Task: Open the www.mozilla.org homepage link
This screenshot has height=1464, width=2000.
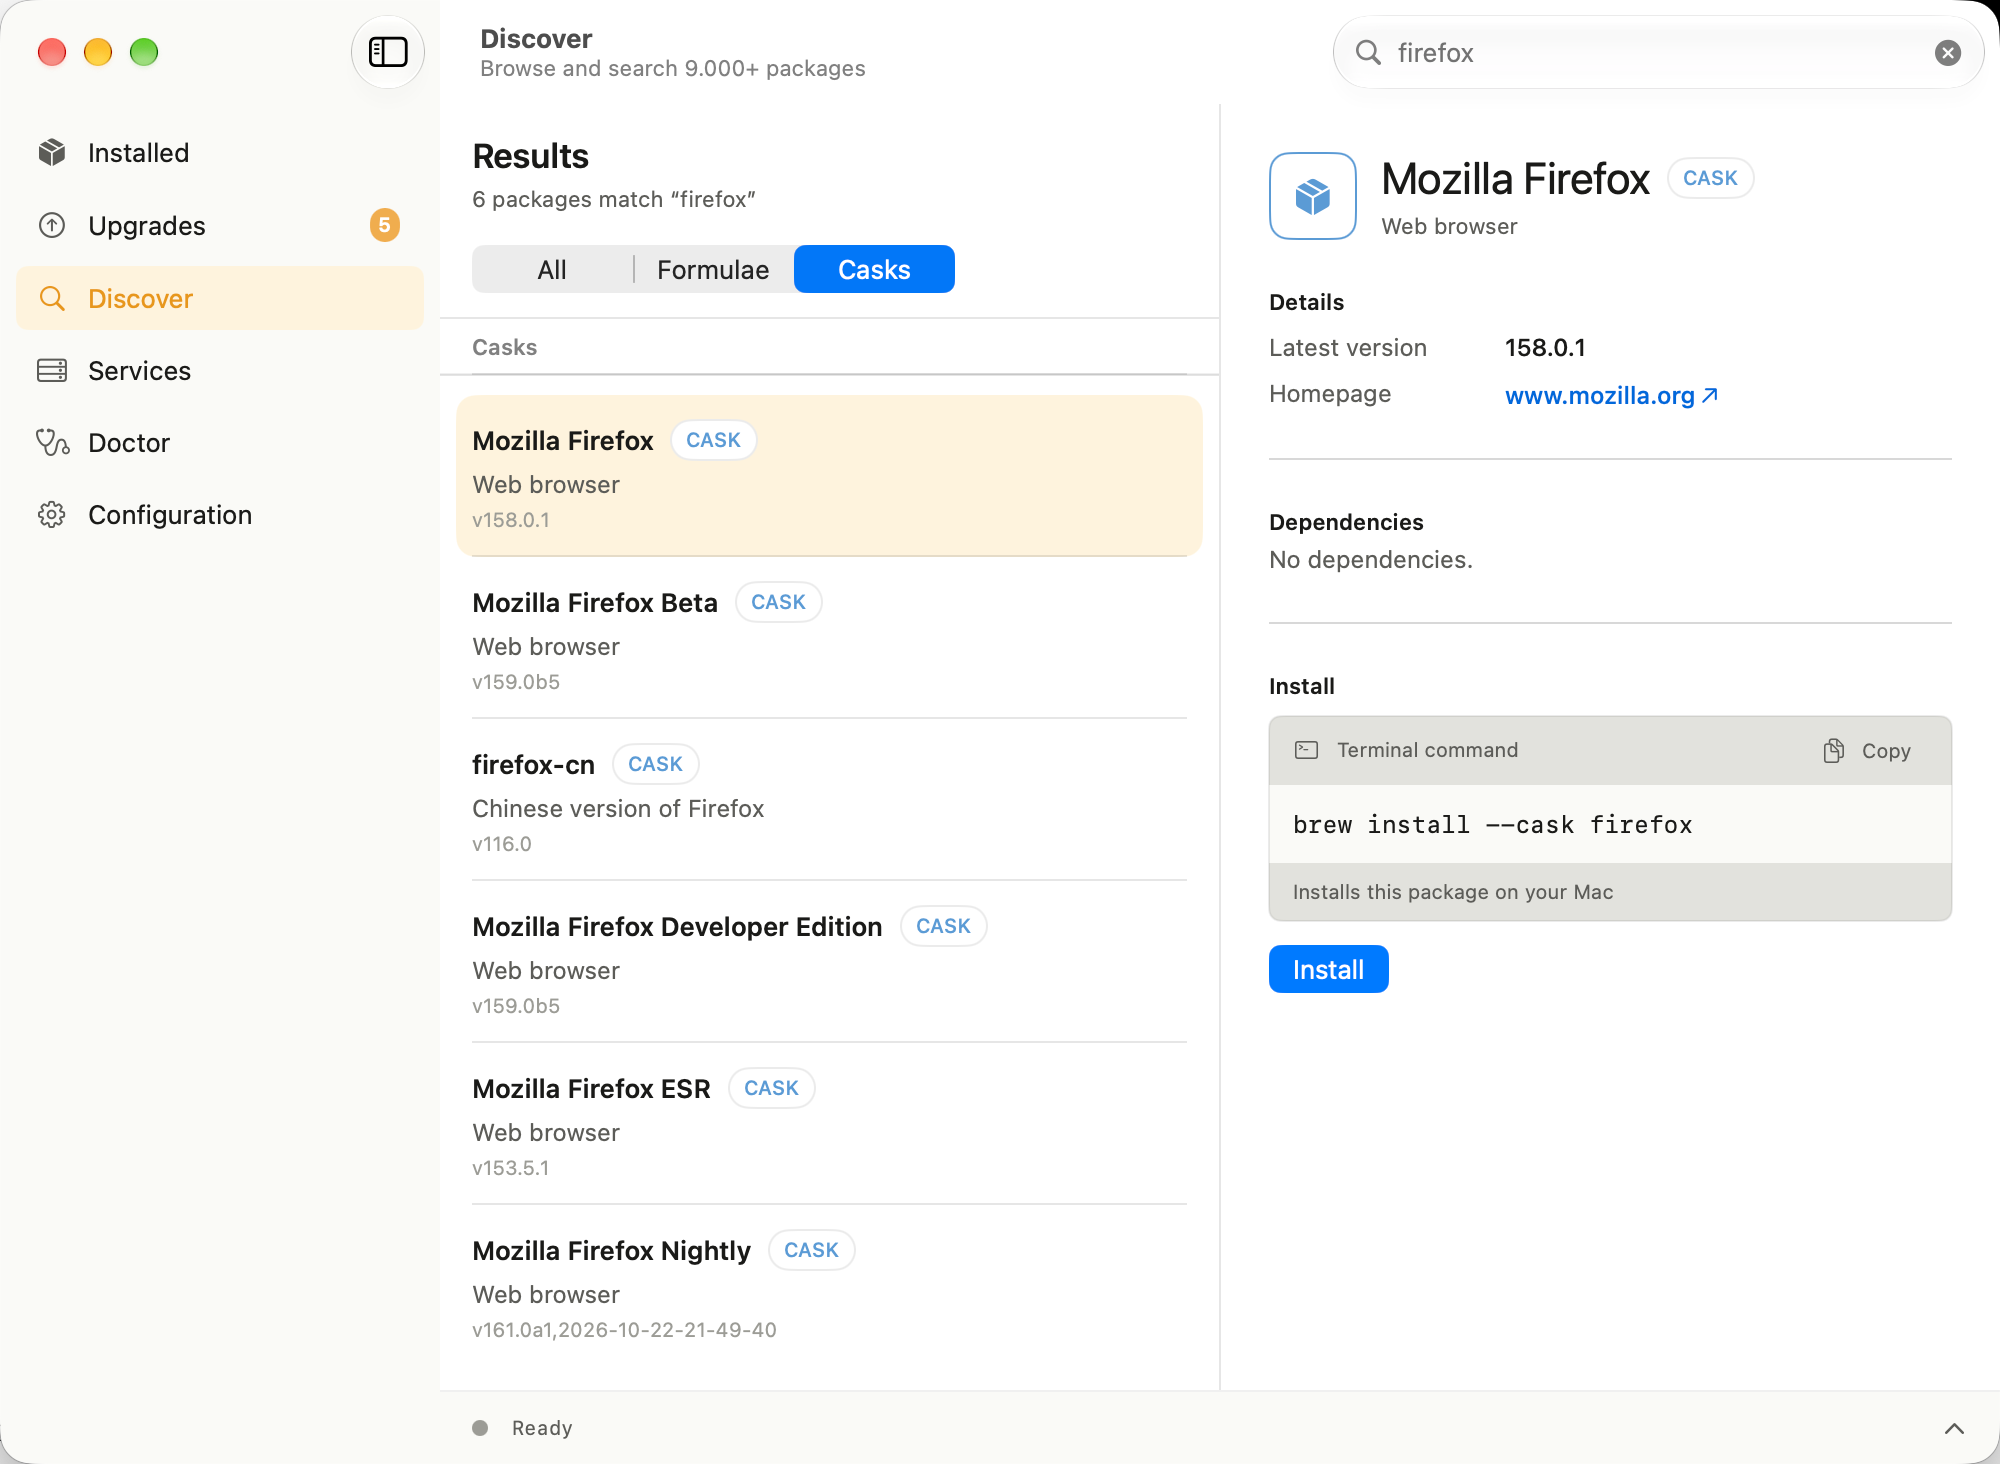Action: [1611, 396]
